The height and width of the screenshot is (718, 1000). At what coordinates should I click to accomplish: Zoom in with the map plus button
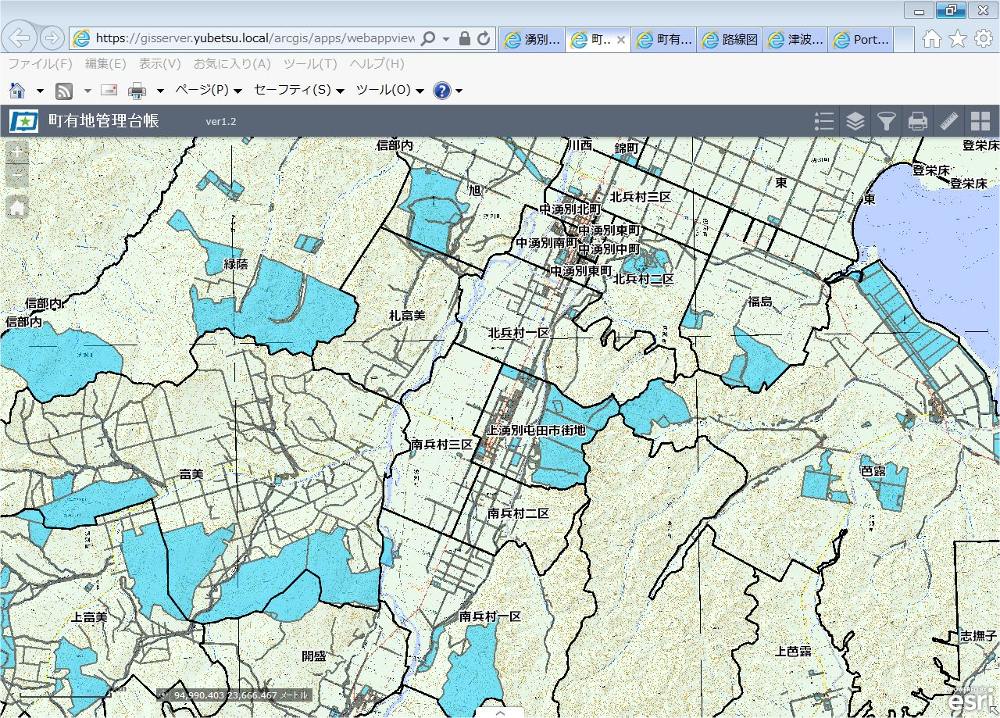(x=17, y=152)
